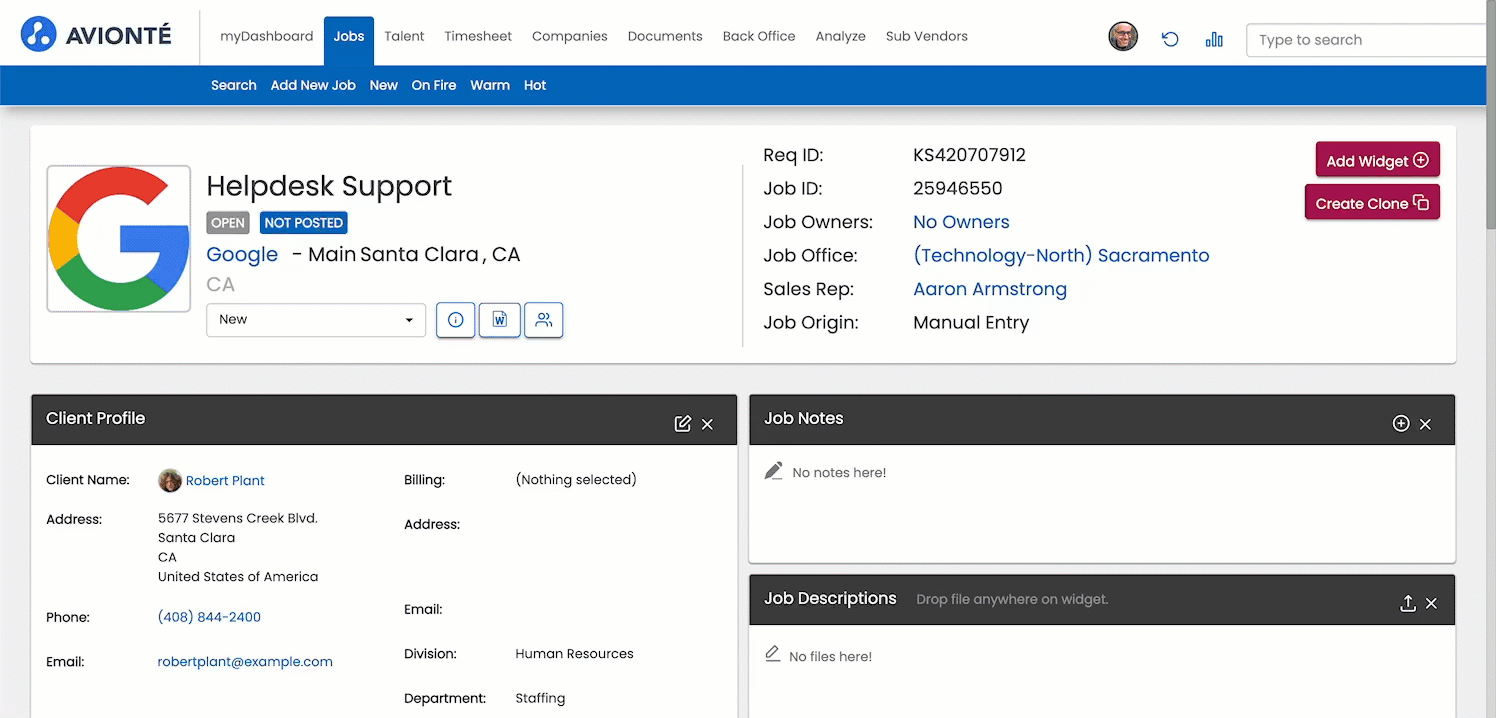
Task: Upload a job description file
Action: pos(1407,603)
